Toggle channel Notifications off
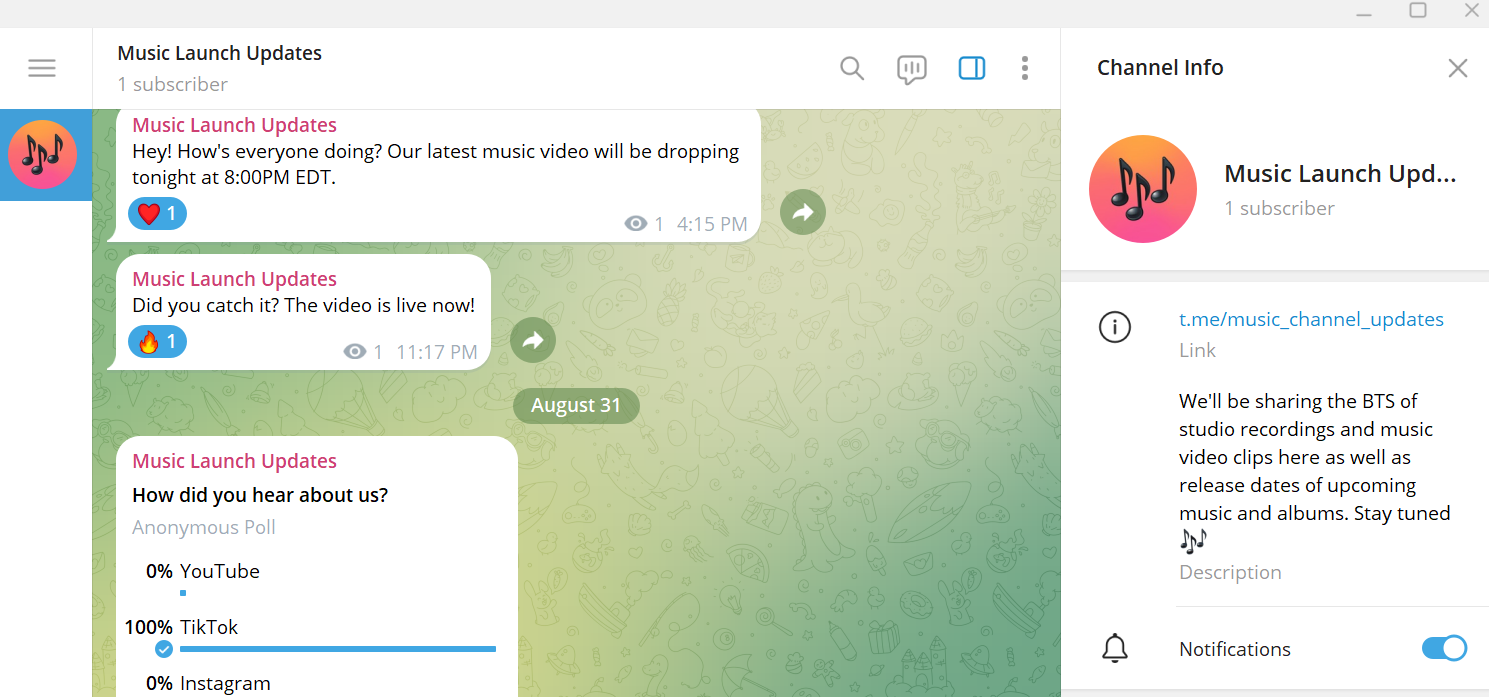This screenshot has height=697, width=1489. click(x=1443, y=648)
